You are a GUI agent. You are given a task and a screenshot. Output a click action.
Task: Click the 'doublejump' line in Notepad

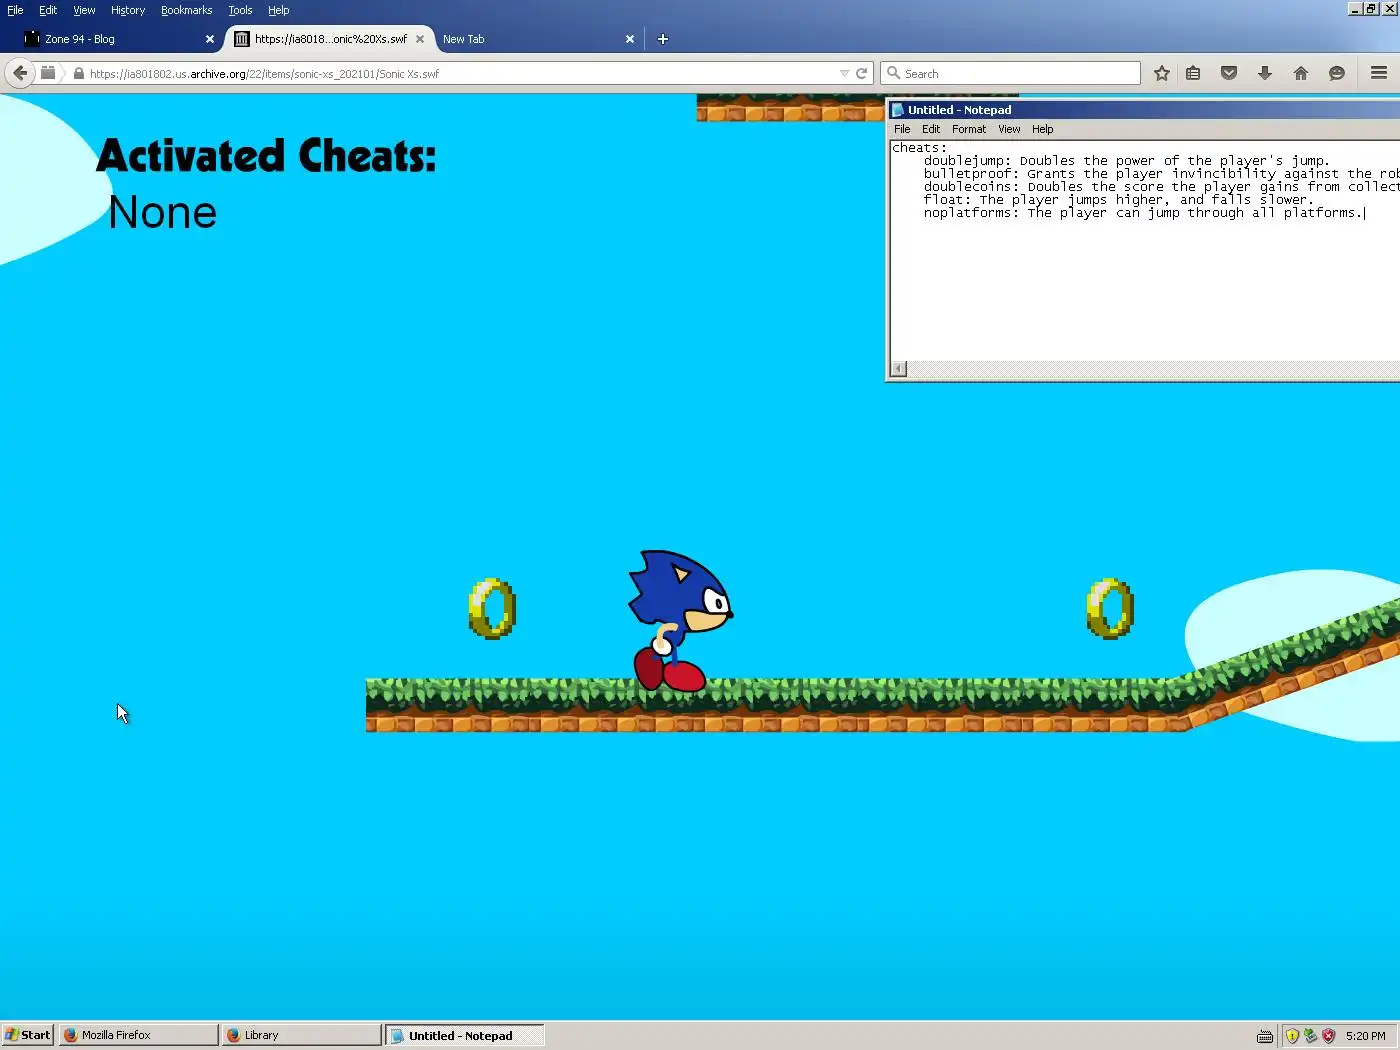pyautogui.click(x=1126, y=161)
